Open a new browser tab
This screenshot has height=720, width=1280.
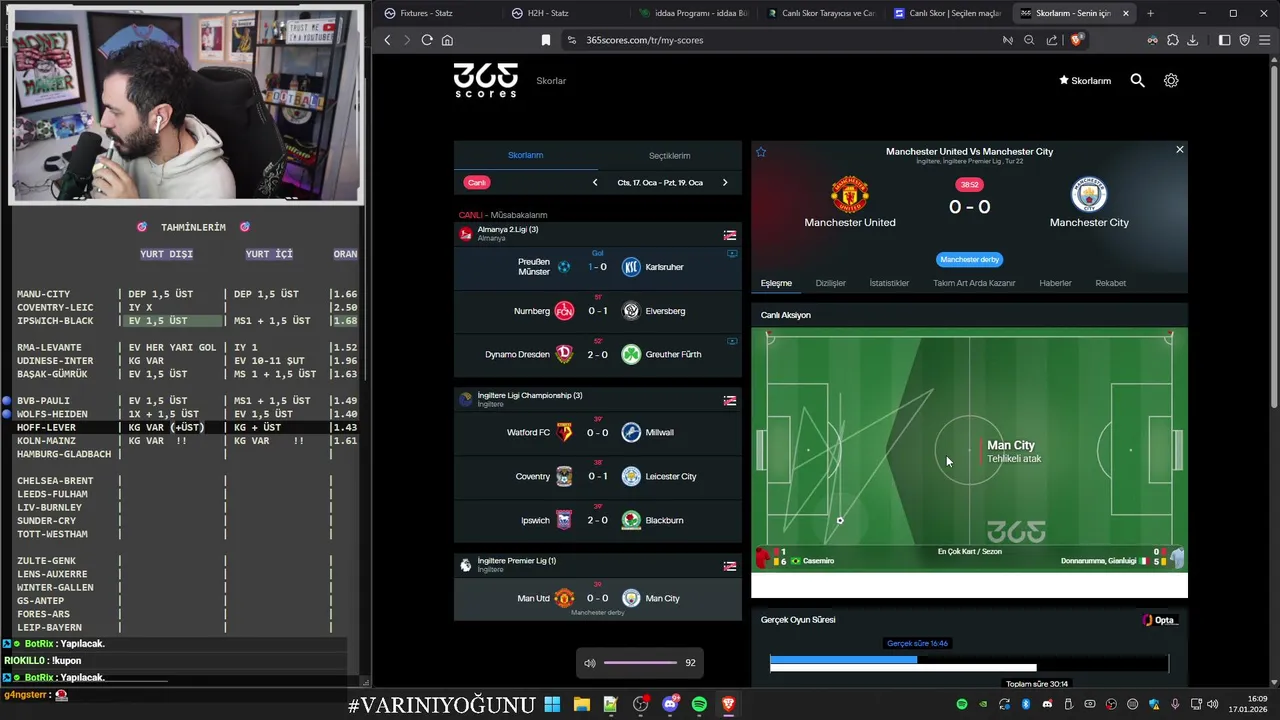[x=1150, y=13]
